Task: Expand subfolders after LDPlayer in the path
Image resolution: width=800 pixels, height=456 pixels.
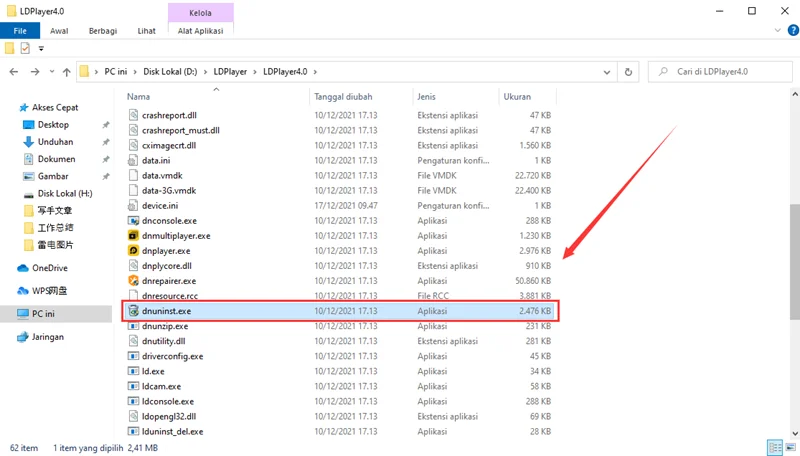Action: click(255, 72)
